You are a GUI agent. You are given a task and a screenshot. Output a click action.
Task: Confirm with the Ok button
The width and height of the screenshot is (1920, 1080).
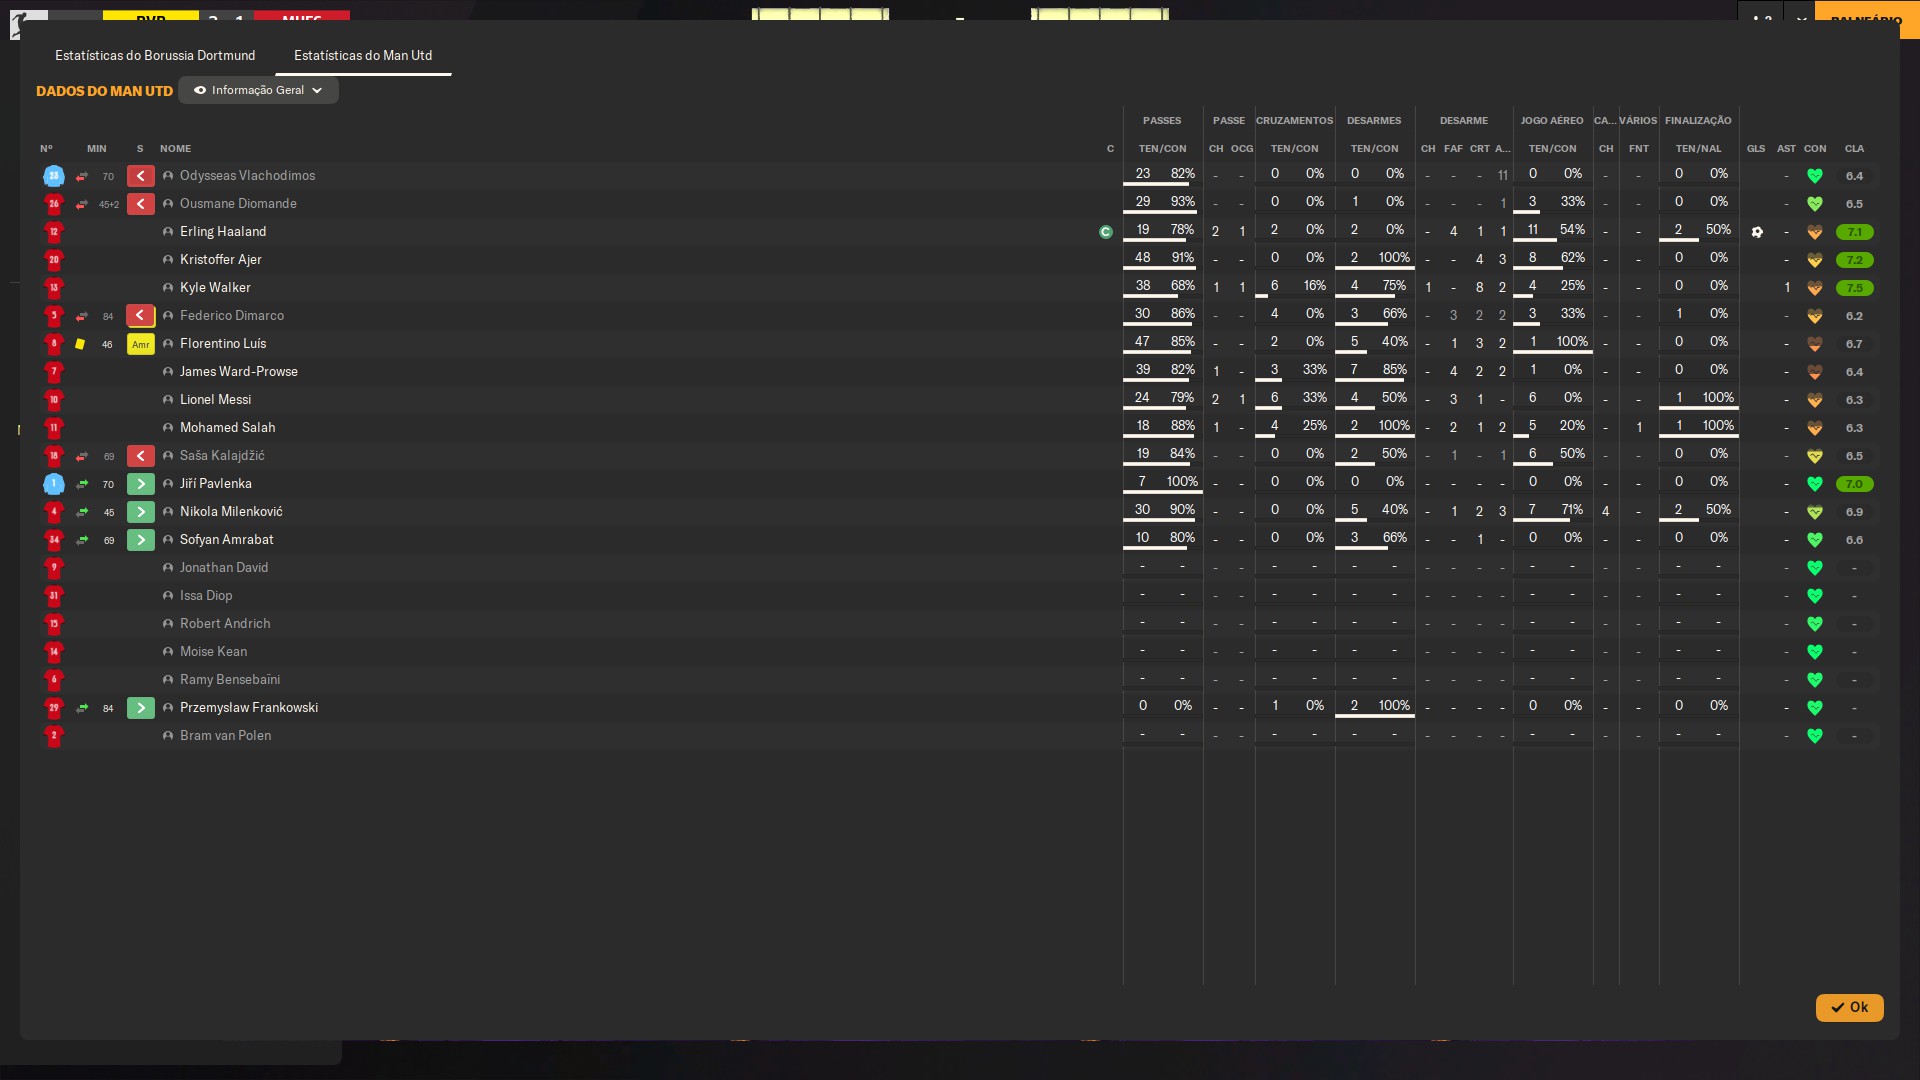coord(1849,1007)
